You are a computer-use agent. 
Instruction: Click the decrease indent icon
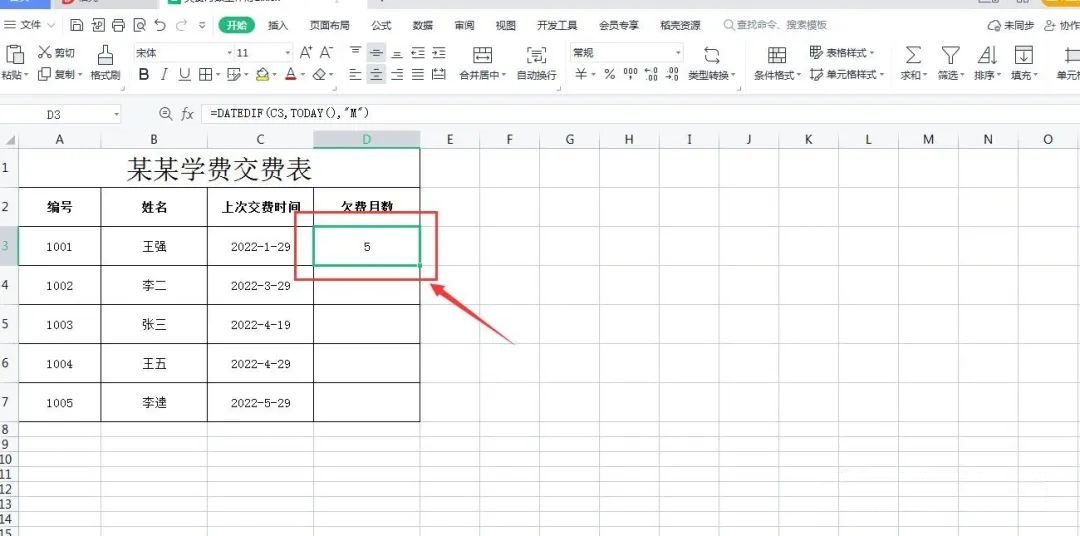click(x=417, y=52)
